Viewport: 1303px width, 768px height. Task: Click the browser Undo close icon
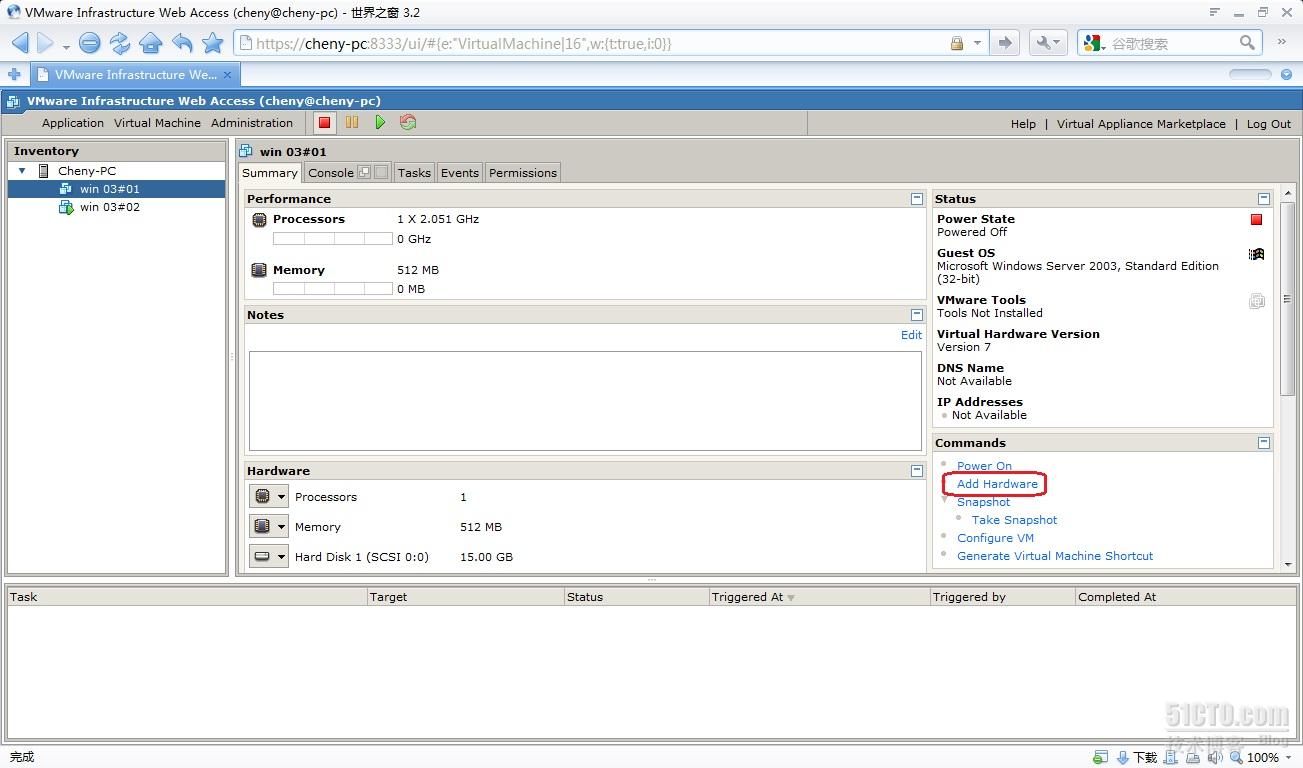tap(182, 43)
